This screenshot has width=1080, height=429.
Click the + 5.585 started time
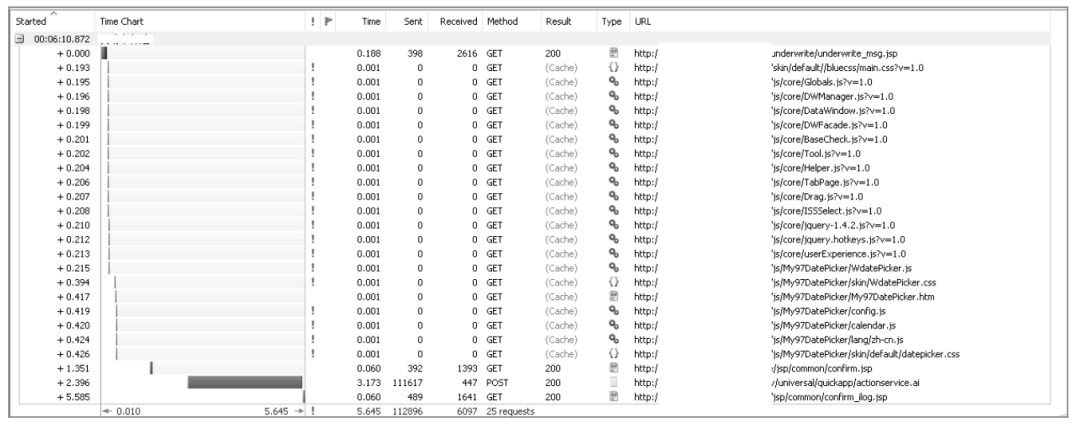pyautogui.click(x=73, y=397)
